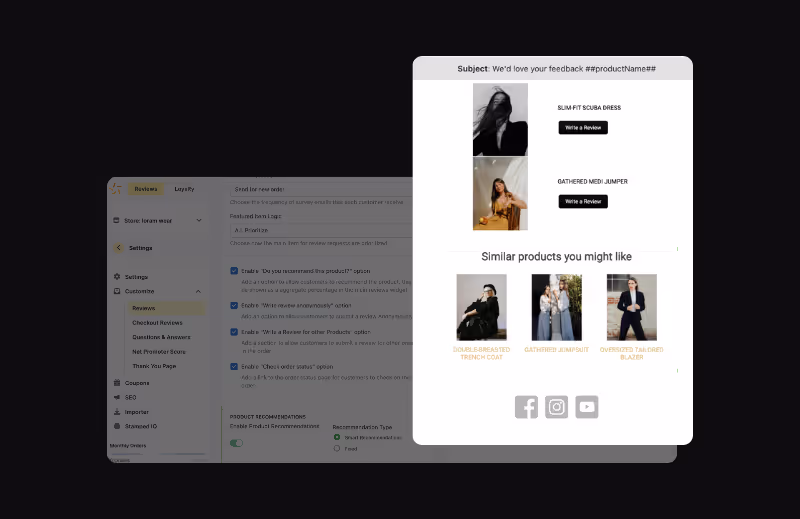Image resolution: width=800 pixels, height=519 pixels.
Task: Click Write a Review for Slim Fit Scuba Dress
Action: coord(583,128)
